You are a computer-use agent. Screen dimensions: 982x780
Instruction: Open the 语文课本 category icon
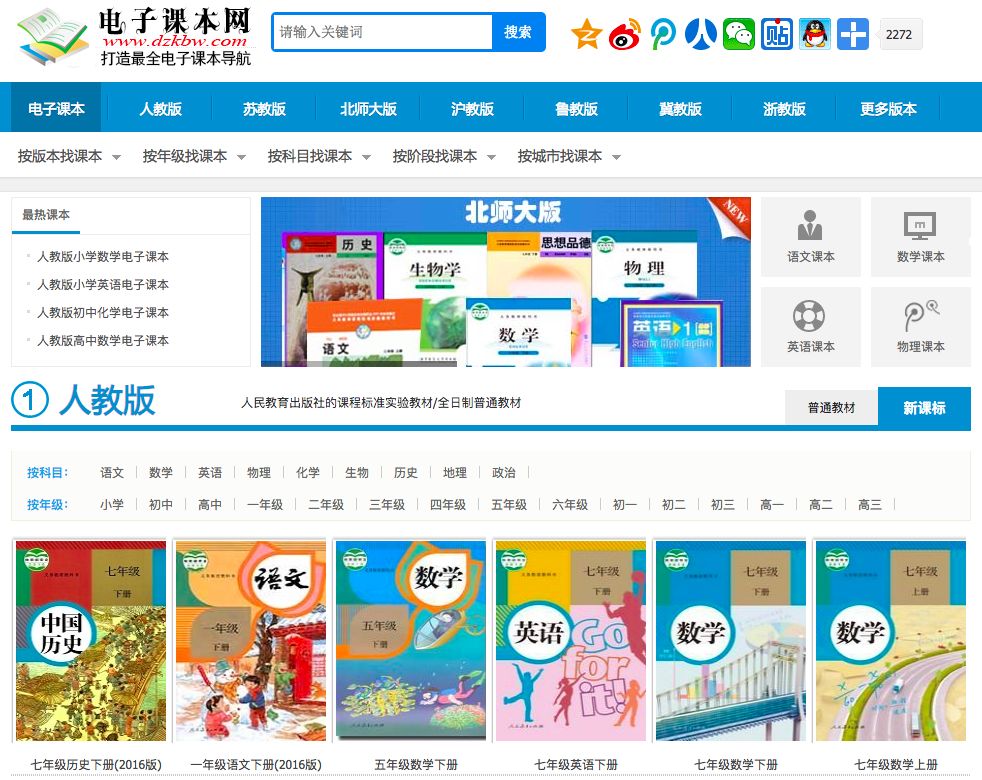[x=810, y=236]
